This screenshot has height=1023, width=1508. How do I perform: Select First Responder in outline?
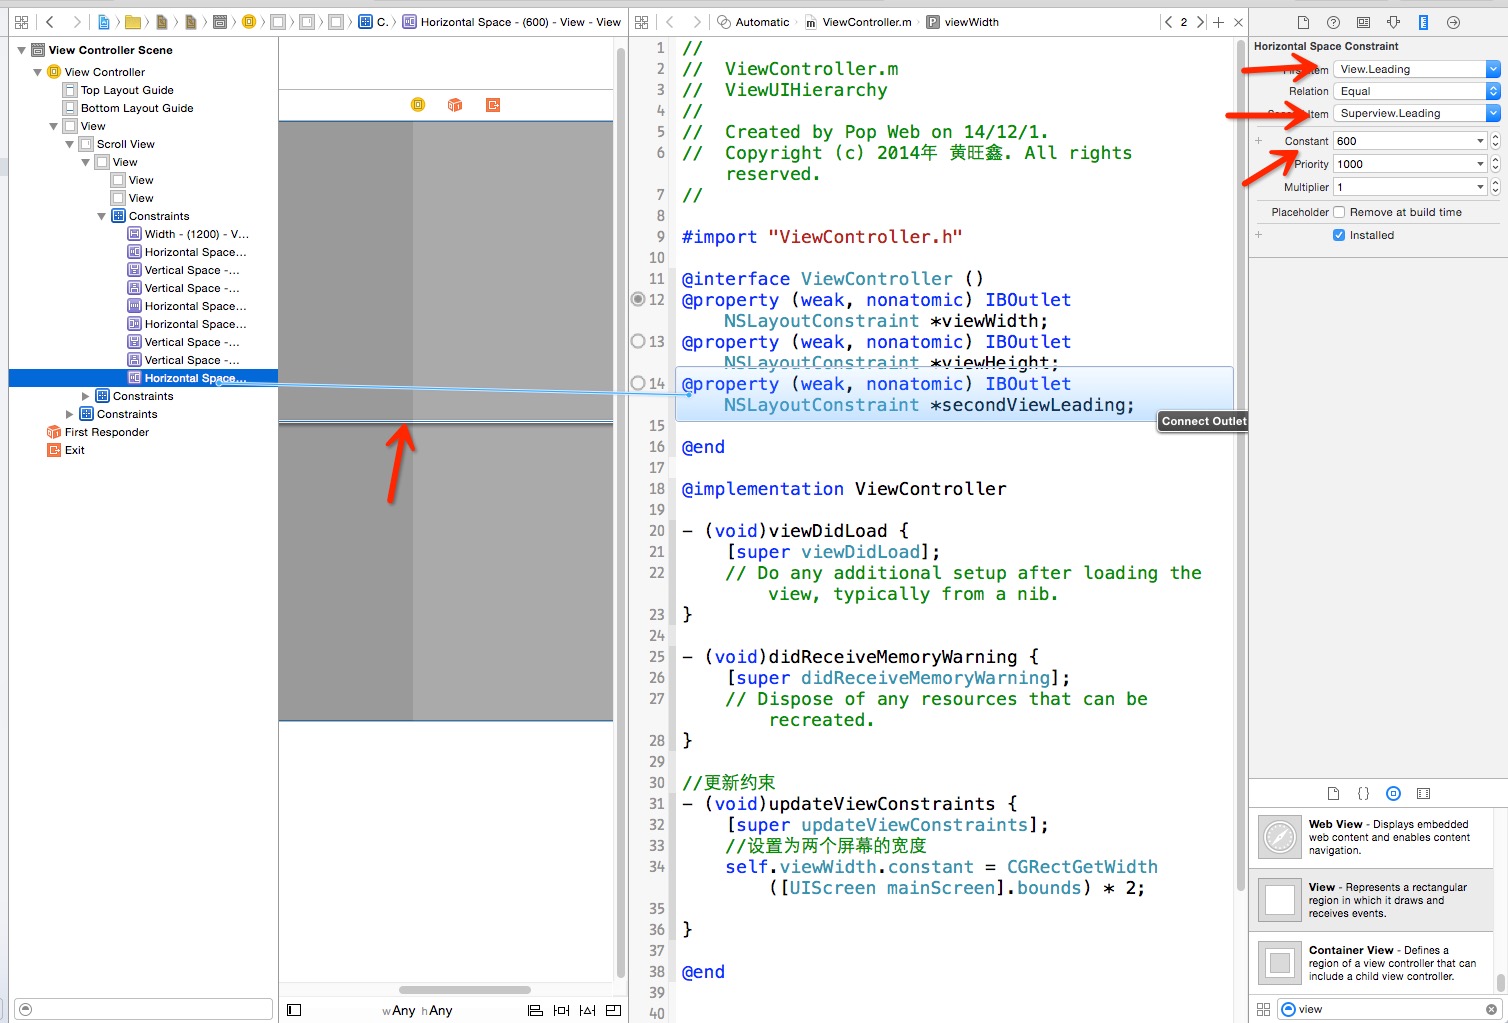98,432
